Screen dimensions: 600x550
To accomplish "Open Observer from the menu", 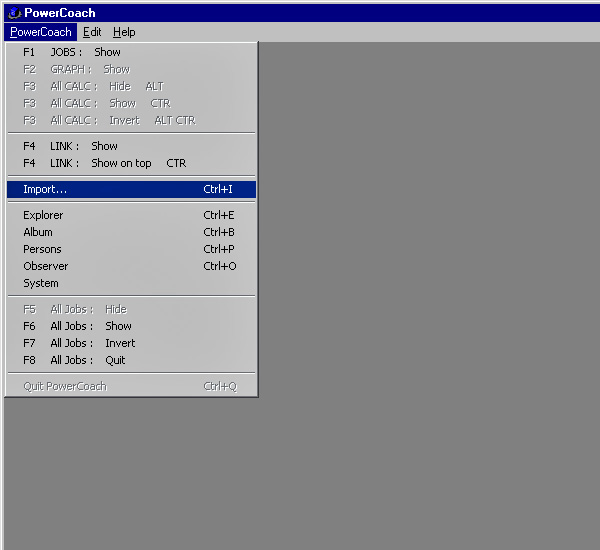I will click(x=131, y=266).
